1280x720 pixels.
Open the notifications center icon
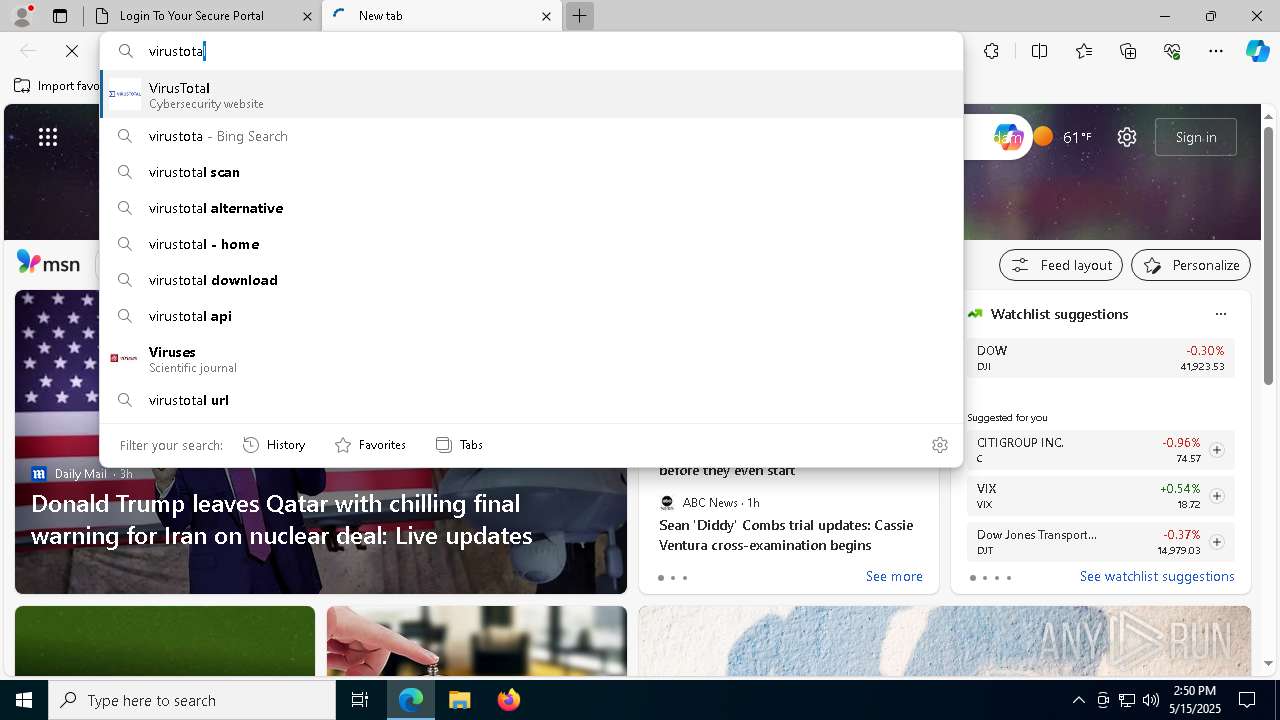coord(1247,700)
